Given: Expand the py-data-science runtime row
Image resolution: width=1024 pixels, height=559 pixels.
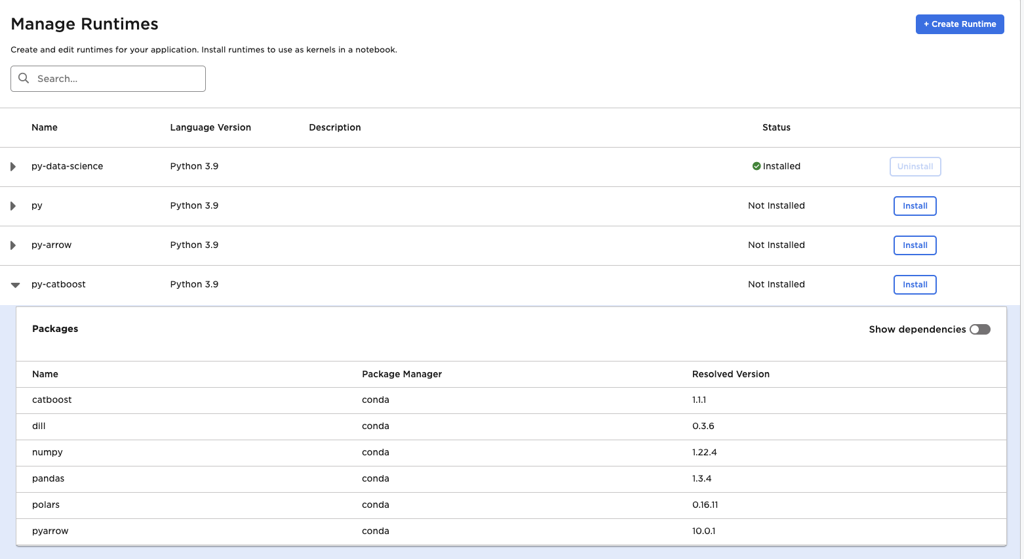Looking at the screenshot, I should (x=13, y=166).
